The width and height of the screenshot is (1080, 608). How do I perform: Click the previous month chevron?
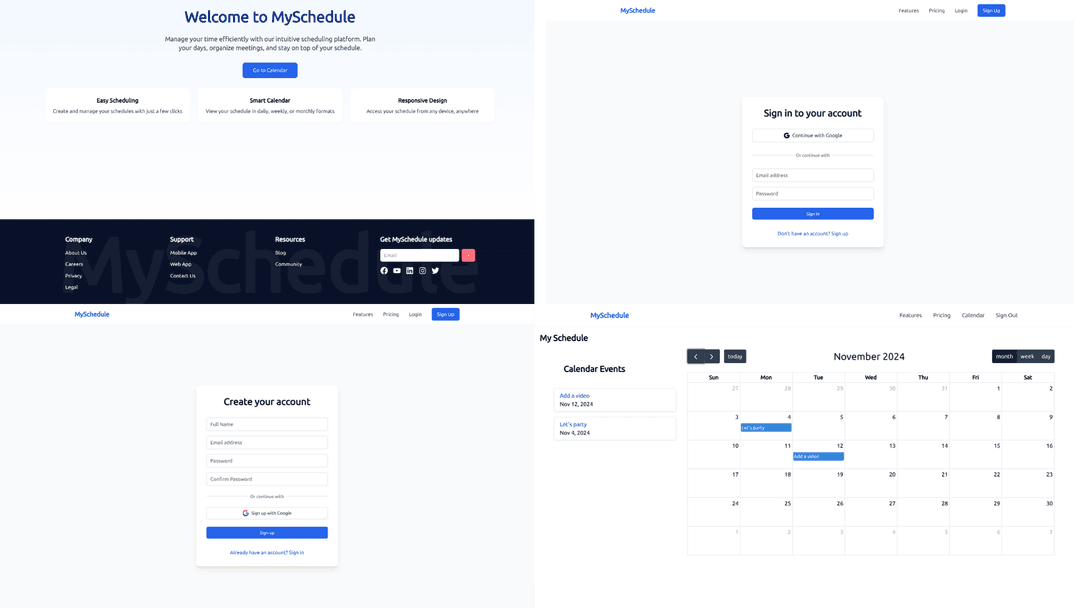tap(695, 356)
